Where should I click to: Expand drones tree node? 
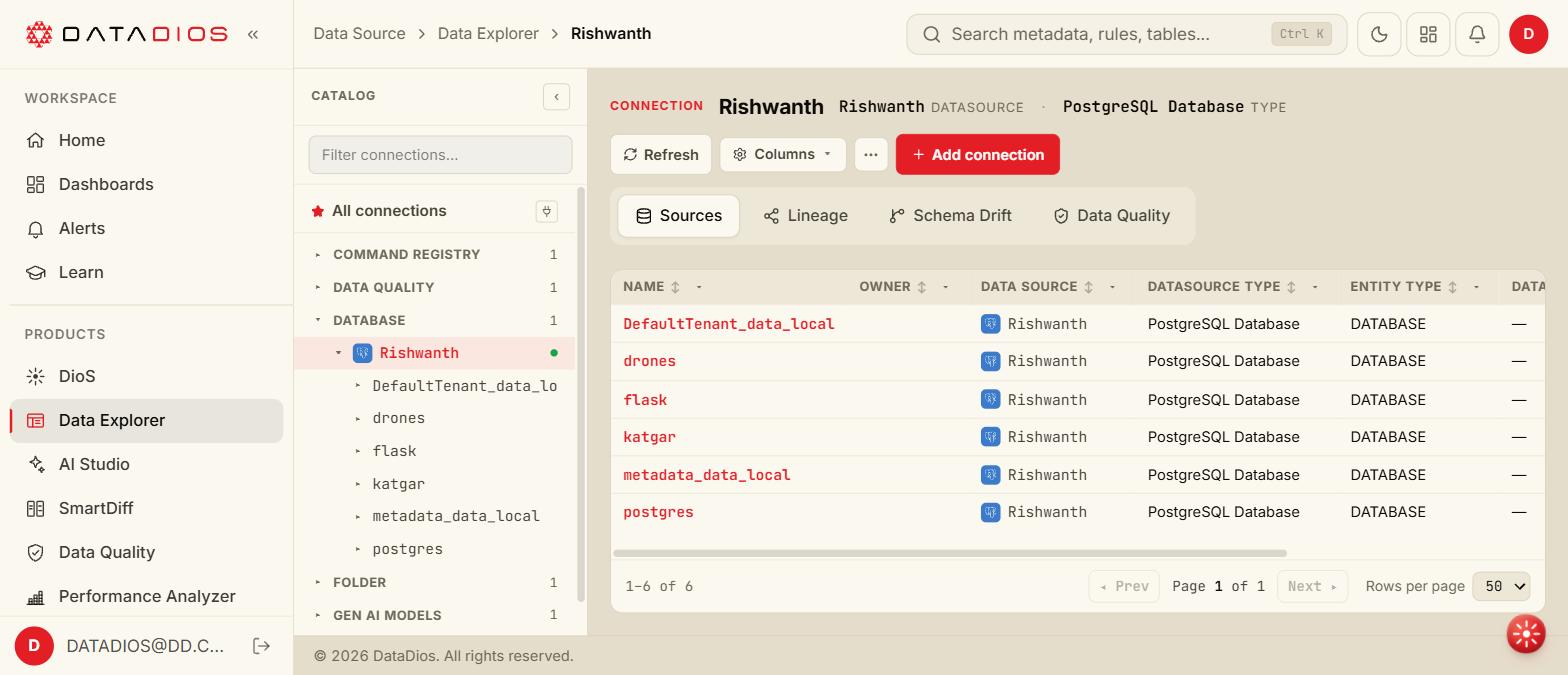click(x=358, y=418)
